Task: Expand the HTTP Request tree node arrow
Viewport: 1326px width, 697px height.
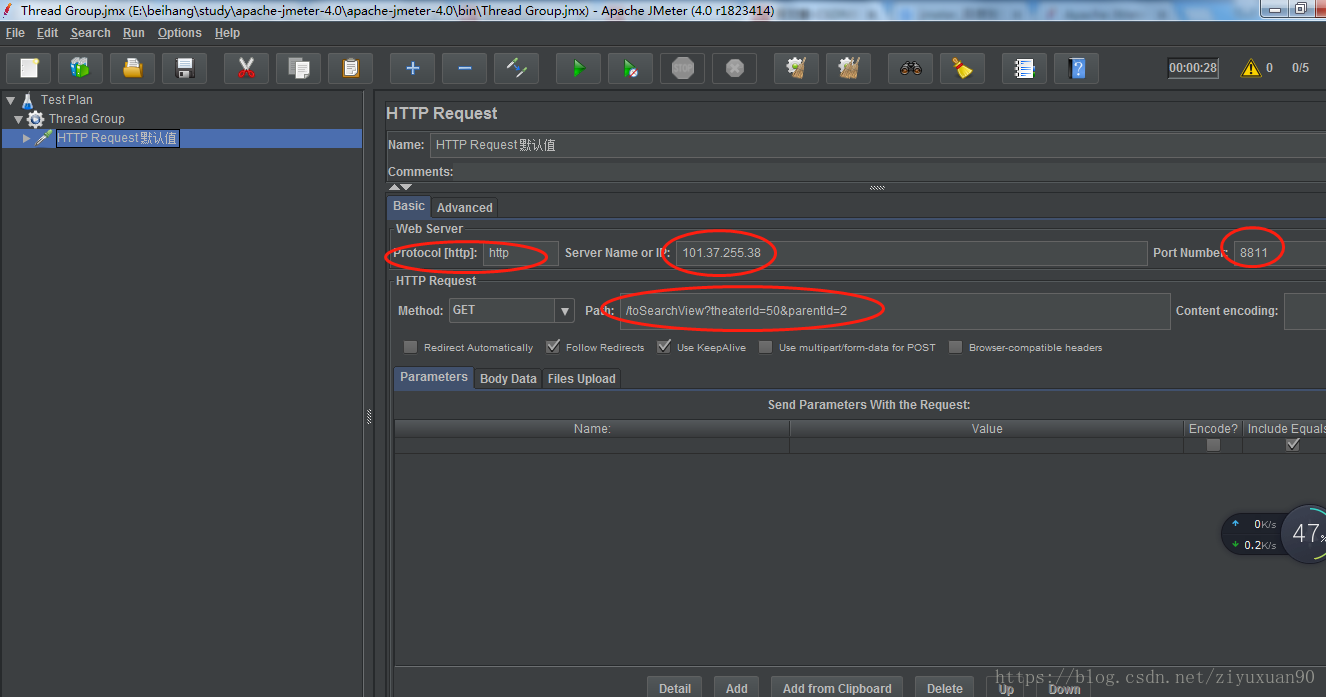Action: coord(27,138)
